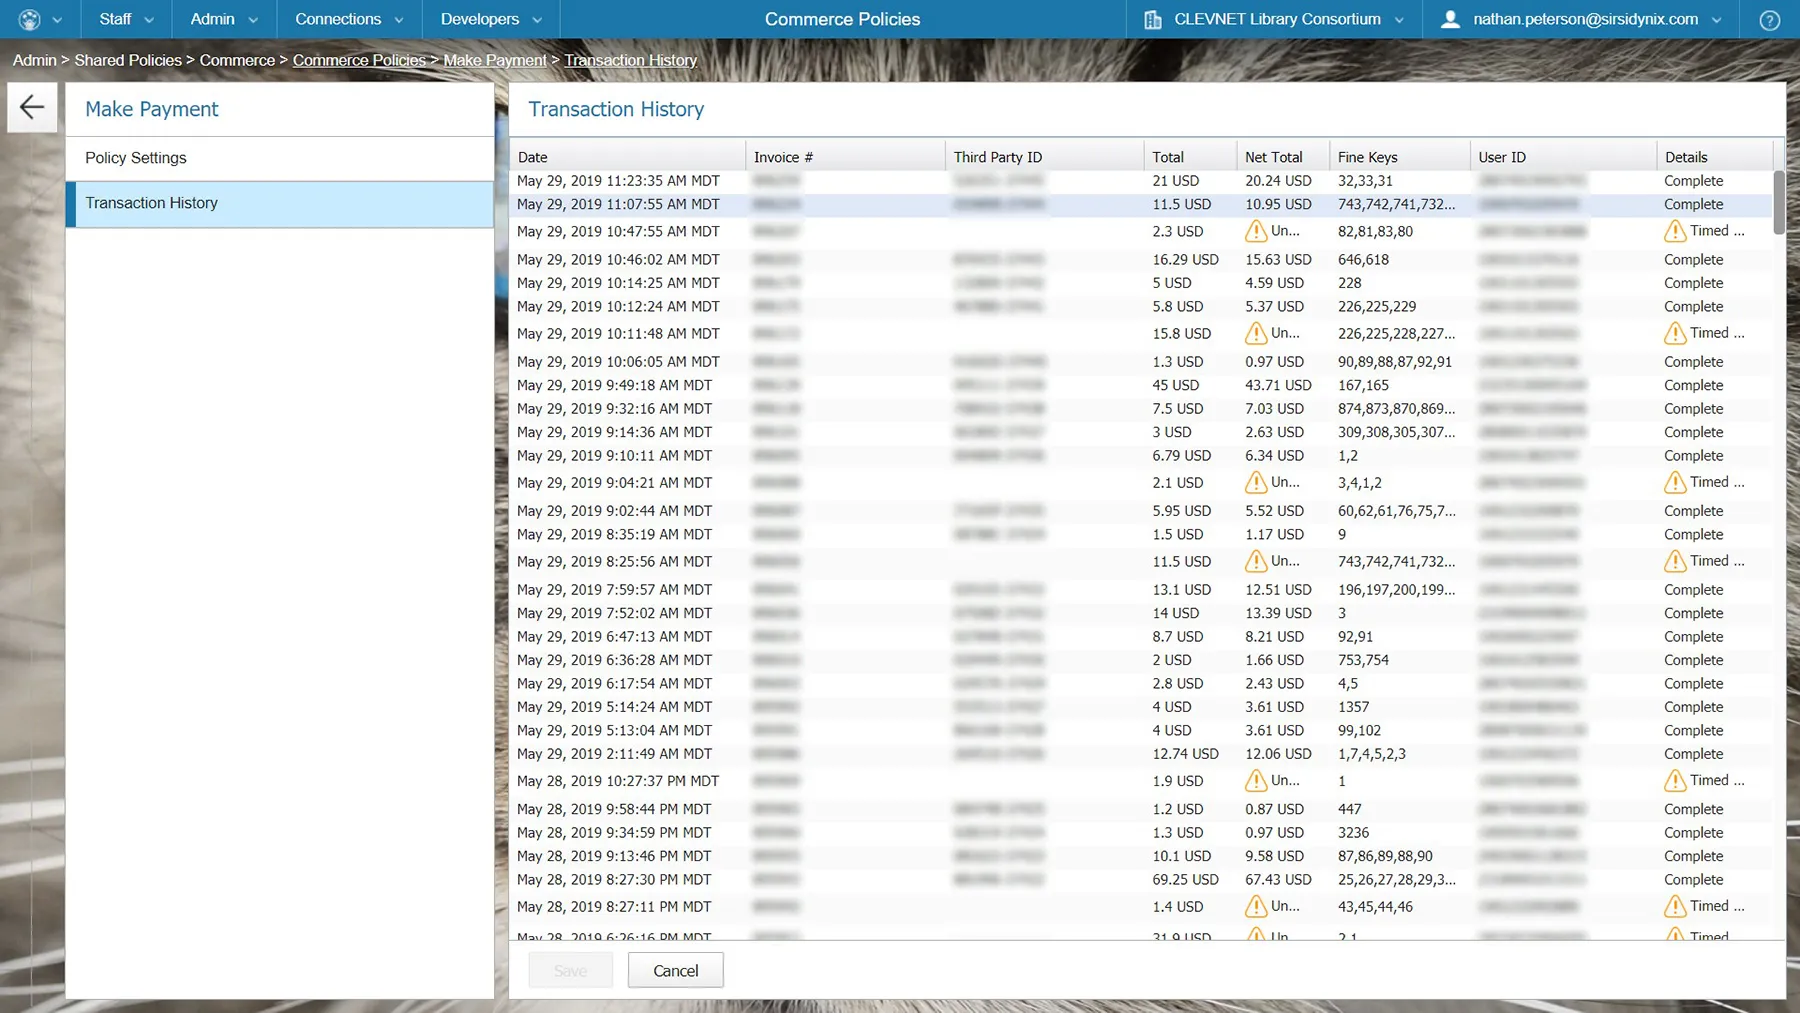Sort by the Details column header
The width and height of the screenshot is (1800, 1013).
coord(1714,157)
